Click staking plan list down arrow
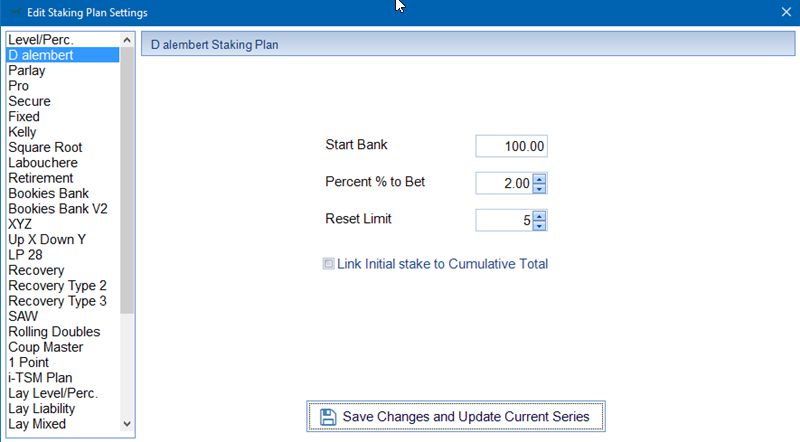The image size is (800, 442). [x=127, y=424]
